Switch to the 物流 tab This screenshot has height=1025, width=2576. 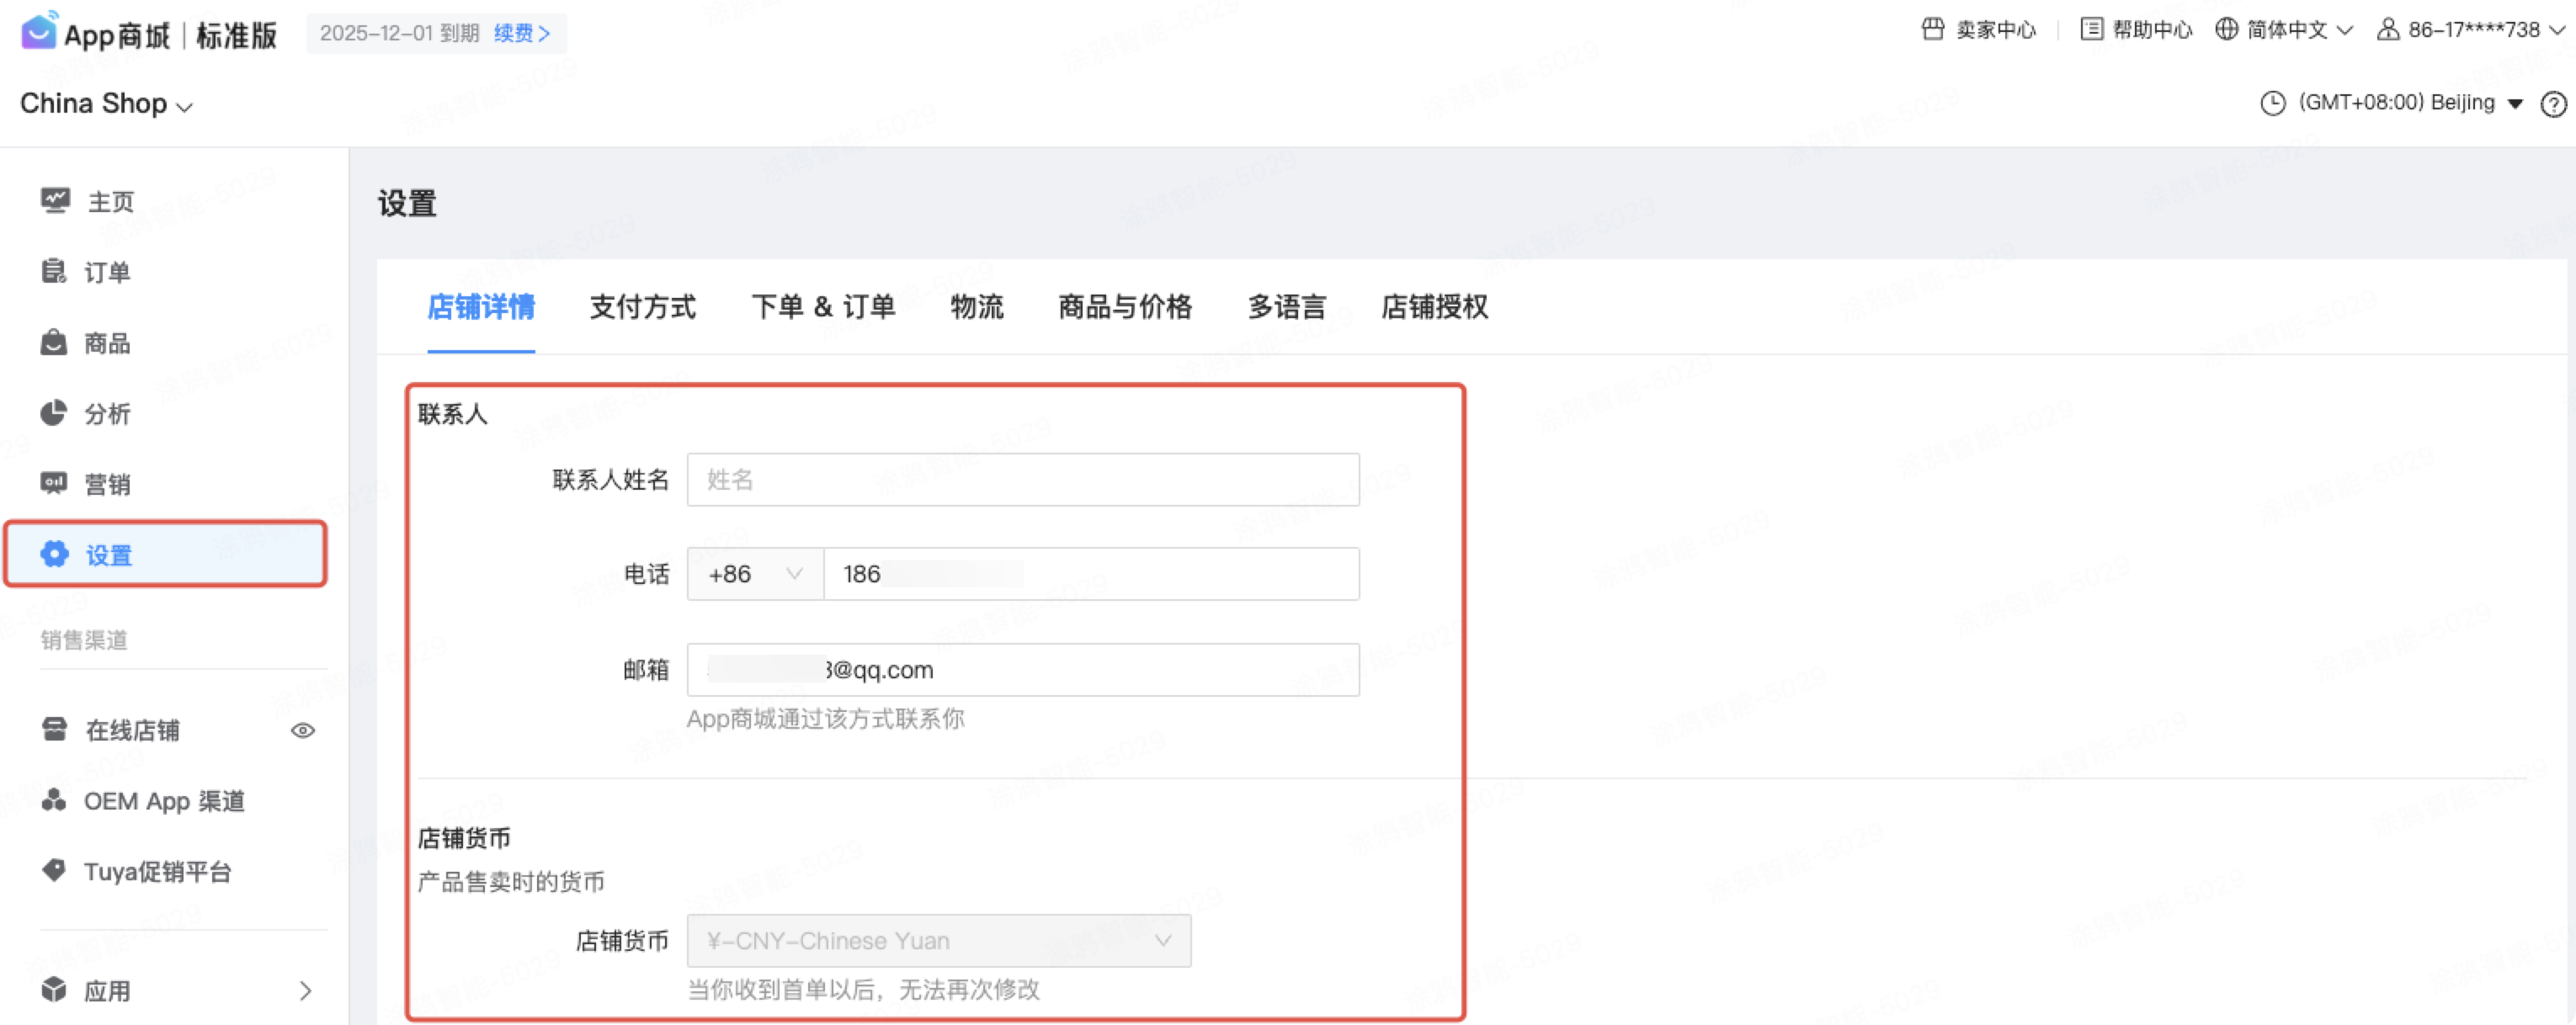pos(977,307)
